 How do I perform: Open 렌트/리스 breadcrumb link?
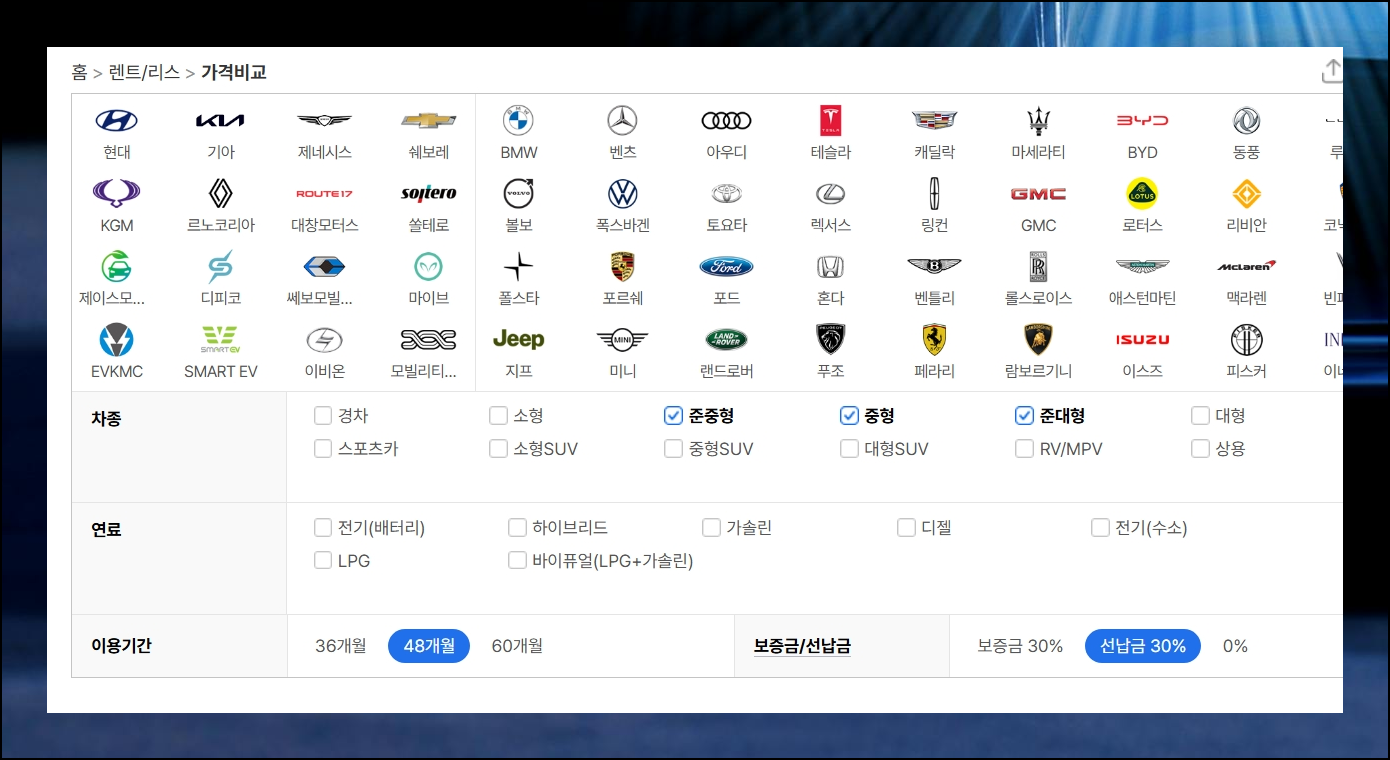click(x=144, y=73)
